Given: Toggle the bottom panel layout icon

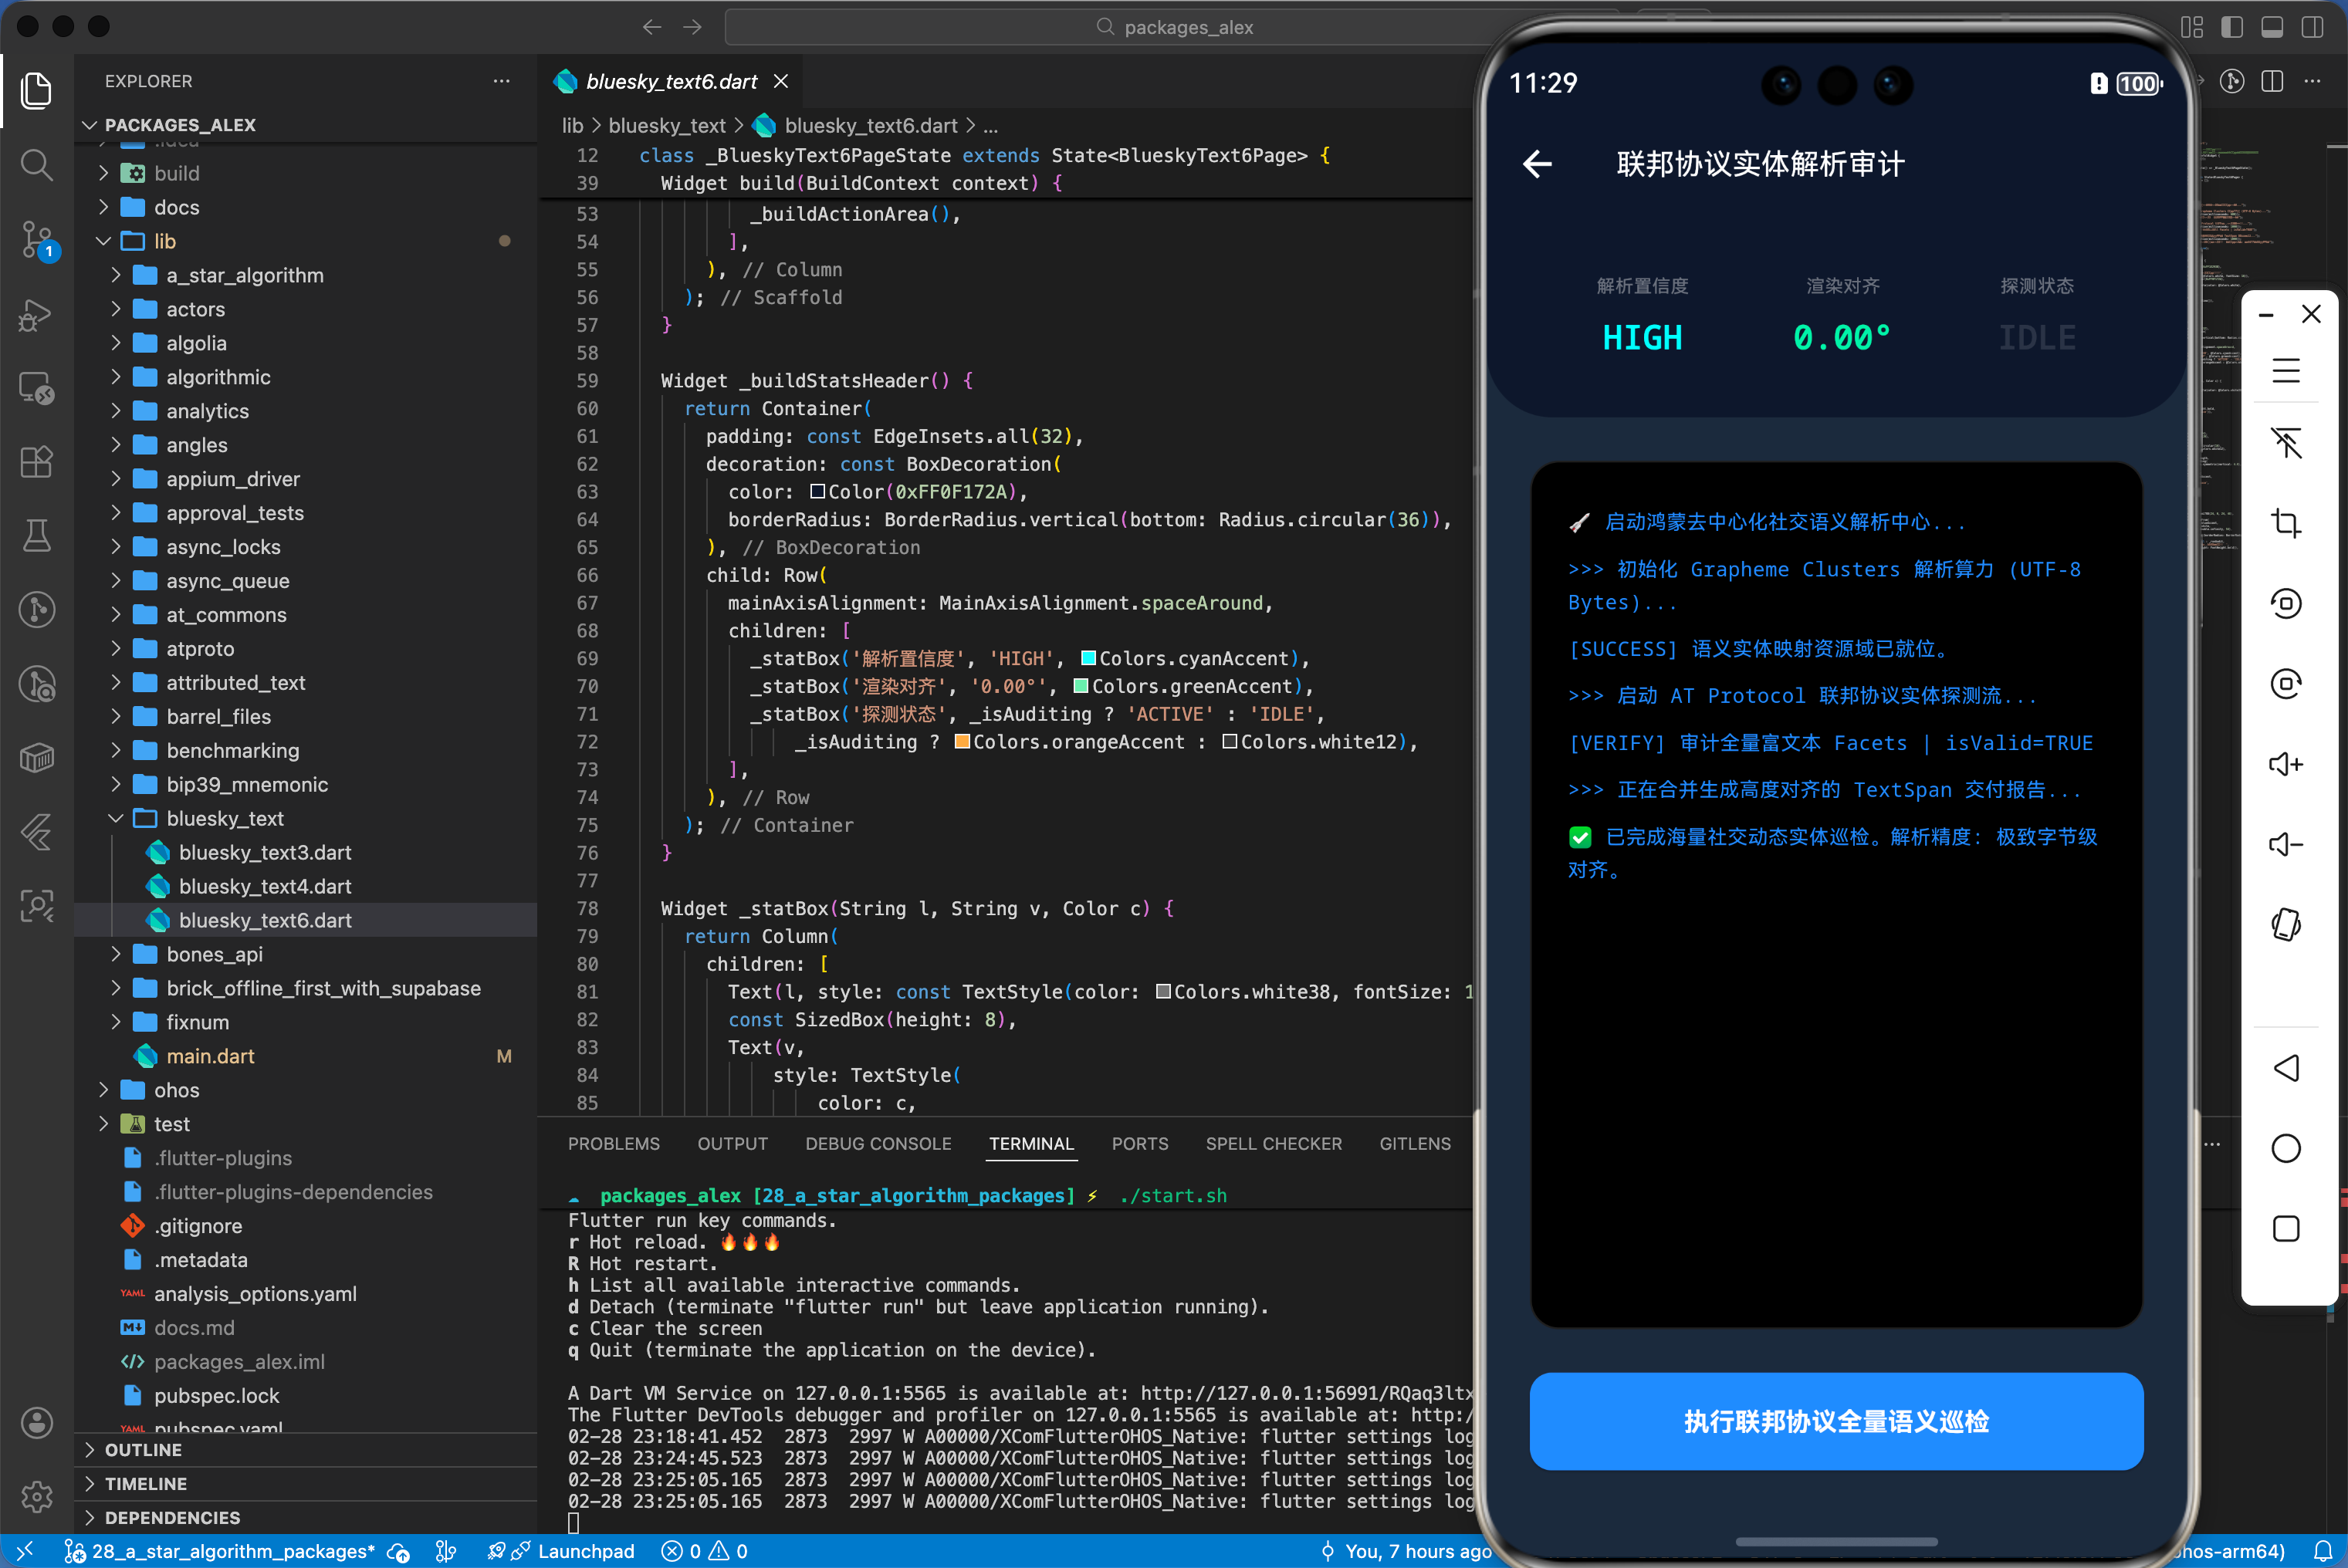Looking at the screenshot, I should 2271,27.
